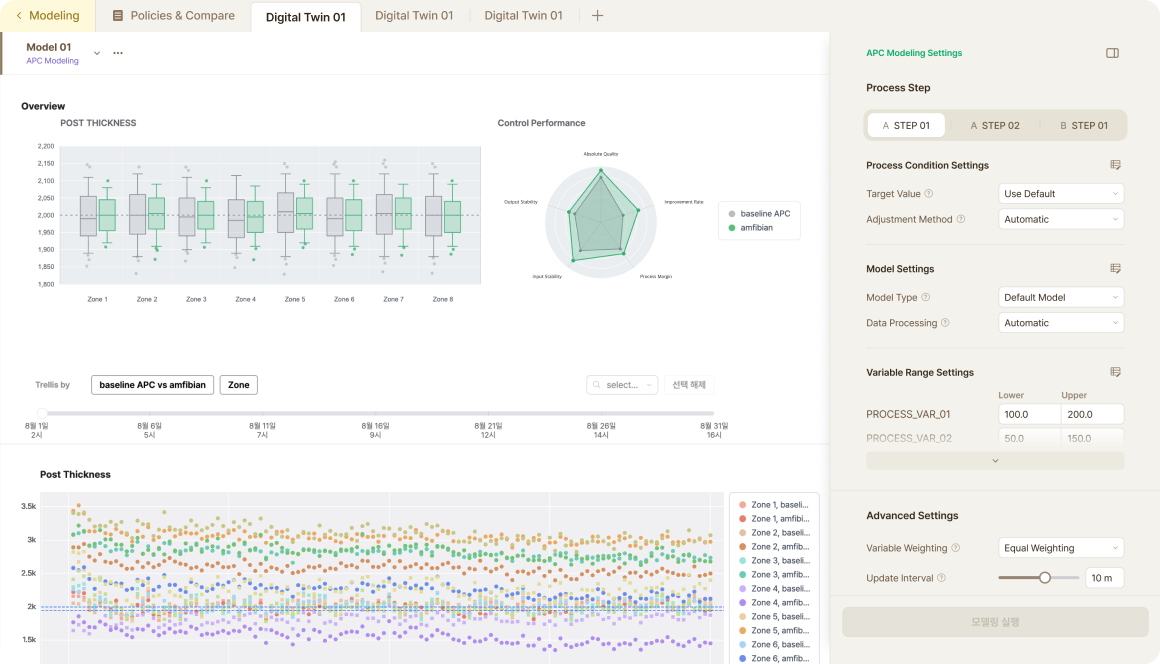Select A STEP 02 process step
Viewport: 1160px width, 664px height.
995,126
